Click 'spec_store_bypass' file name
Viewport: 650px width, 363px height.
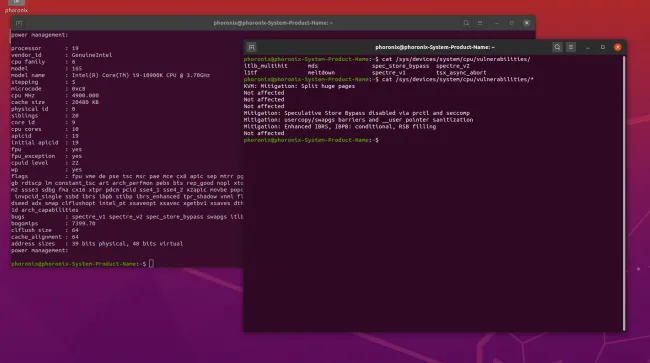coord(400,66)
